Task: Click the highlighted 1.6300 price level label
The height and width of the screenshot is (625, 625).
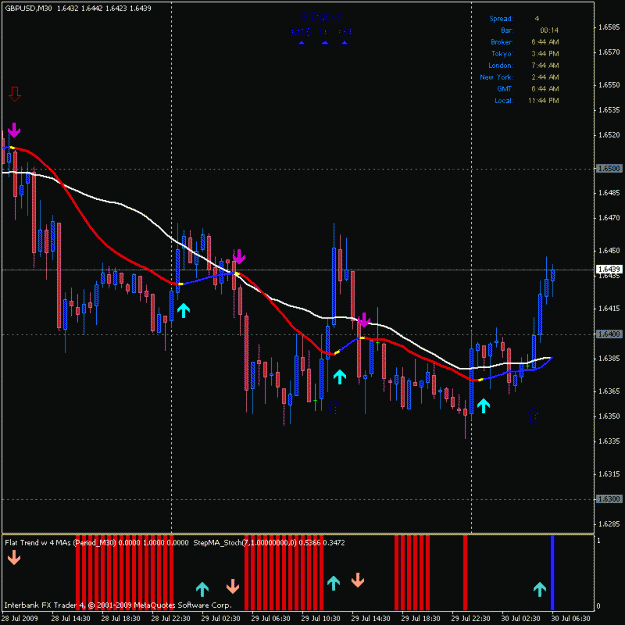Action: tap(609, 499)
